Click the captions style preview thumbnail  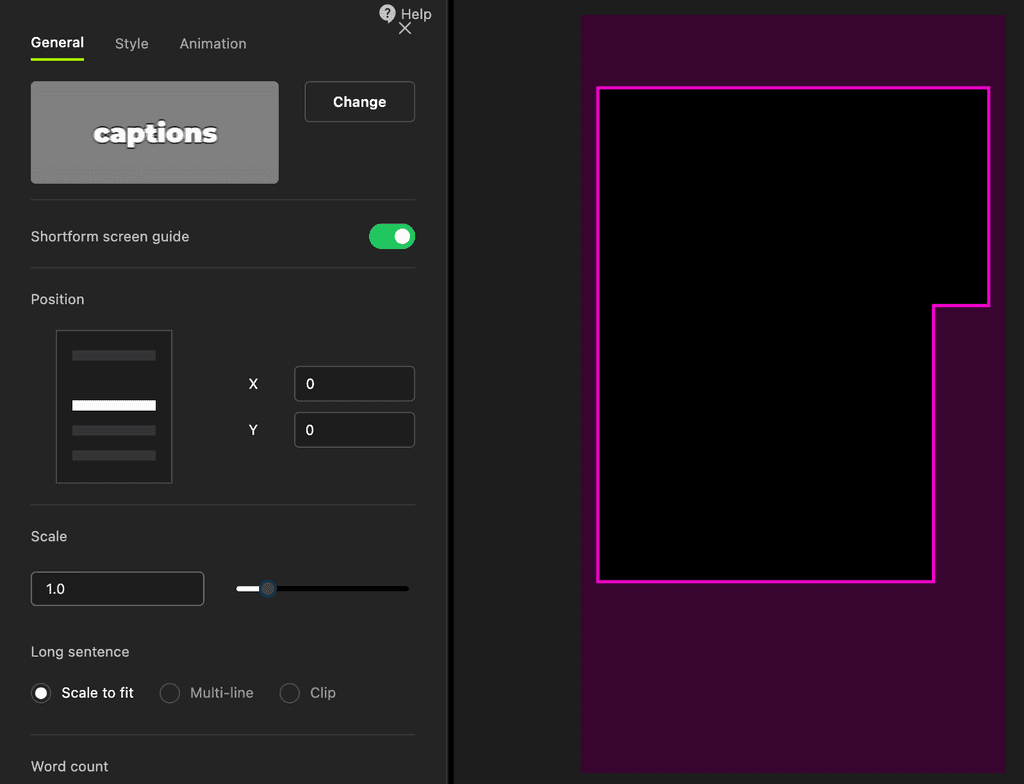pyautogui.click(x=154, y=132)
